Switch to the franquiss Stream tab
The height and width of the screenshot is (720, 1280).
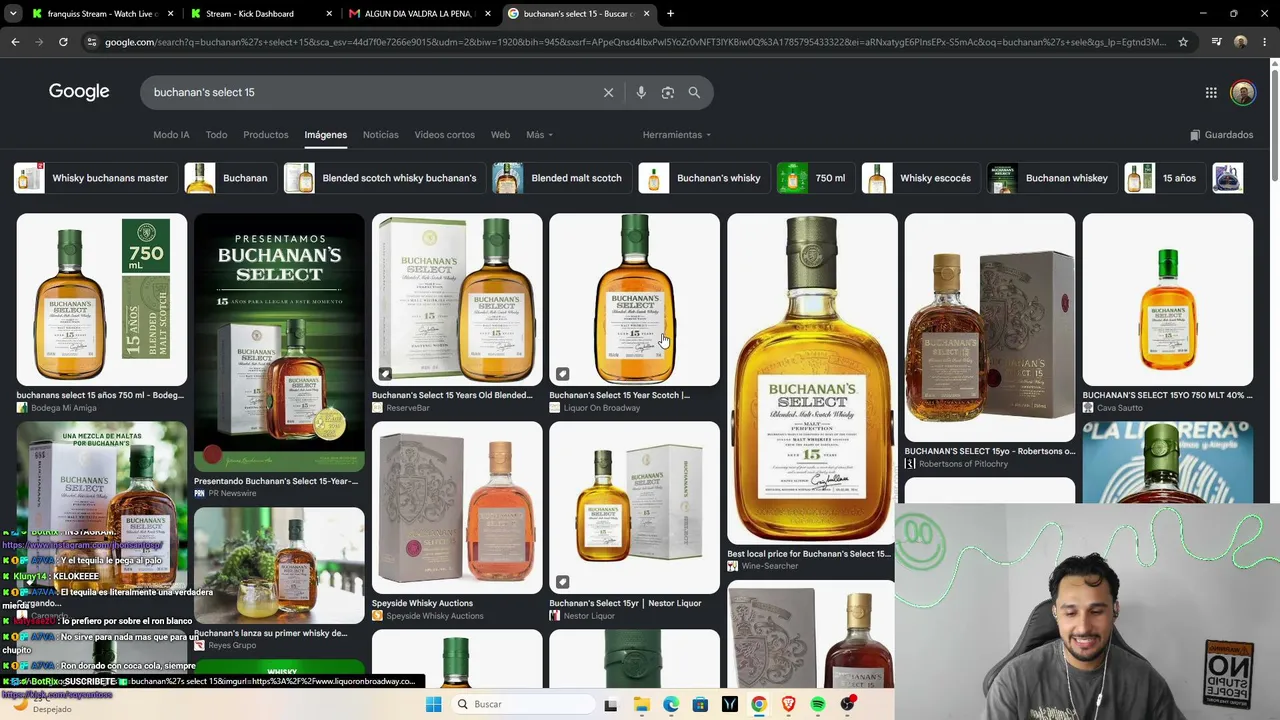point(102,14)
